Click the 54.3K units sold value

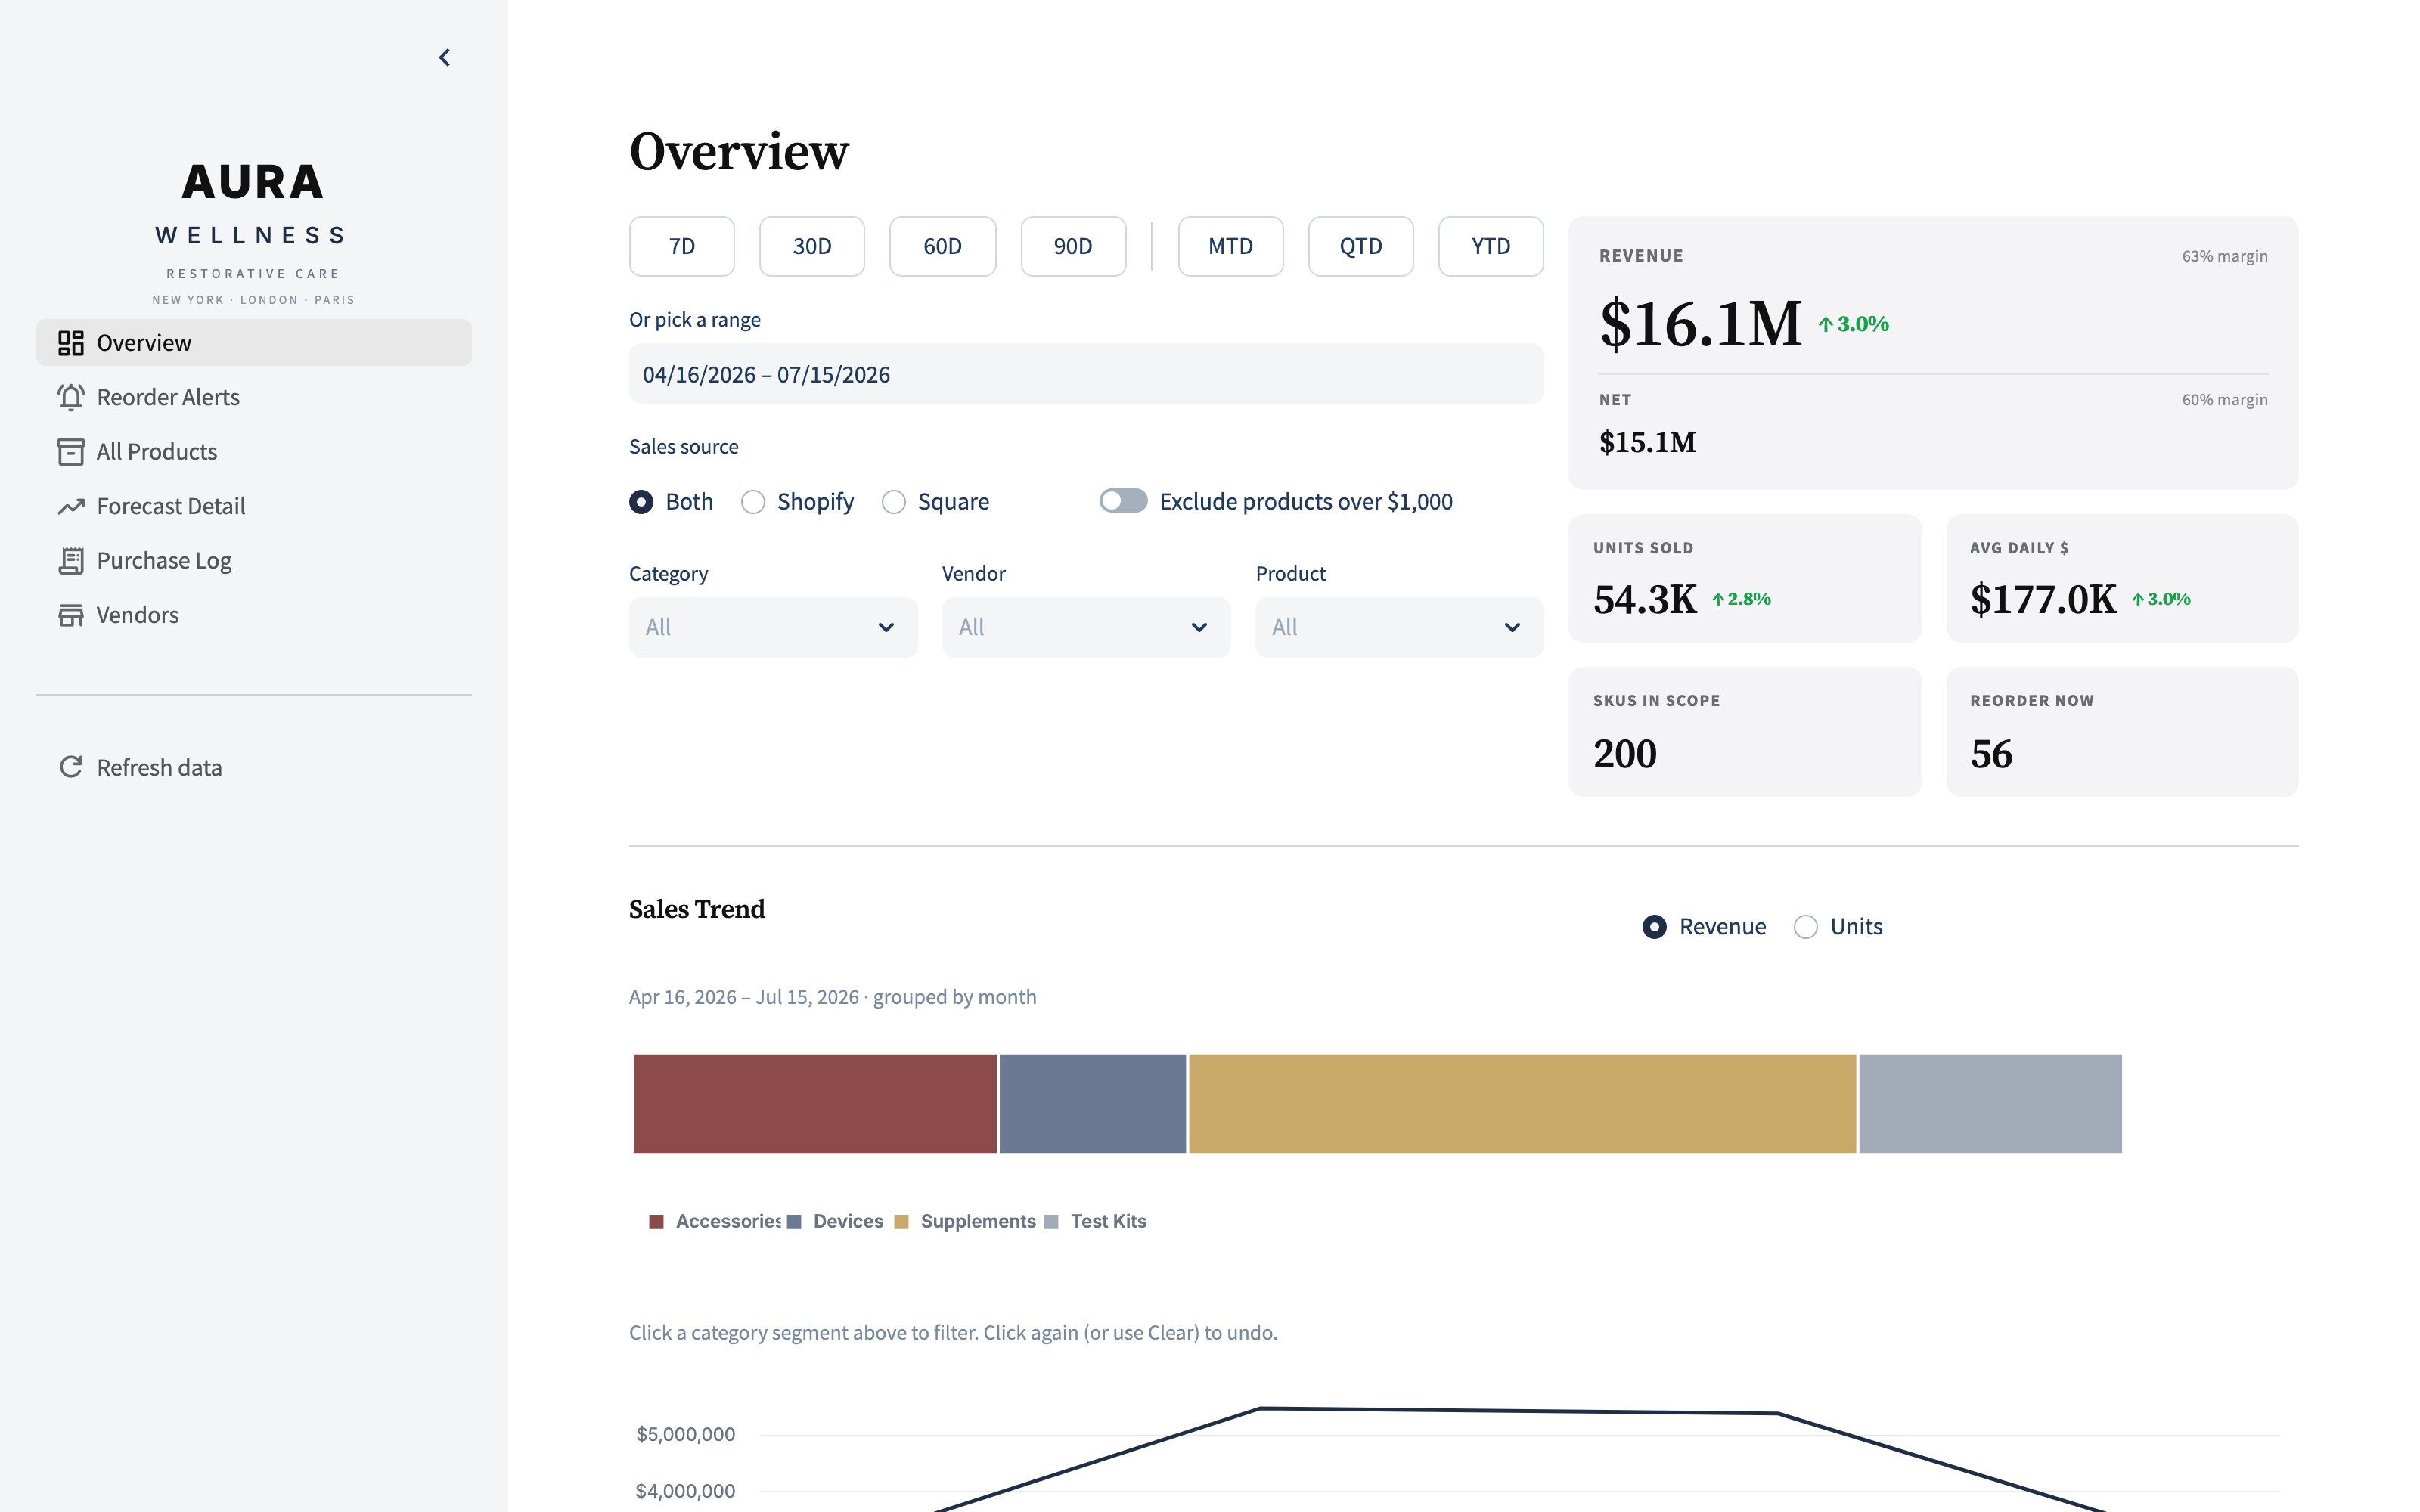(1645, 600)
